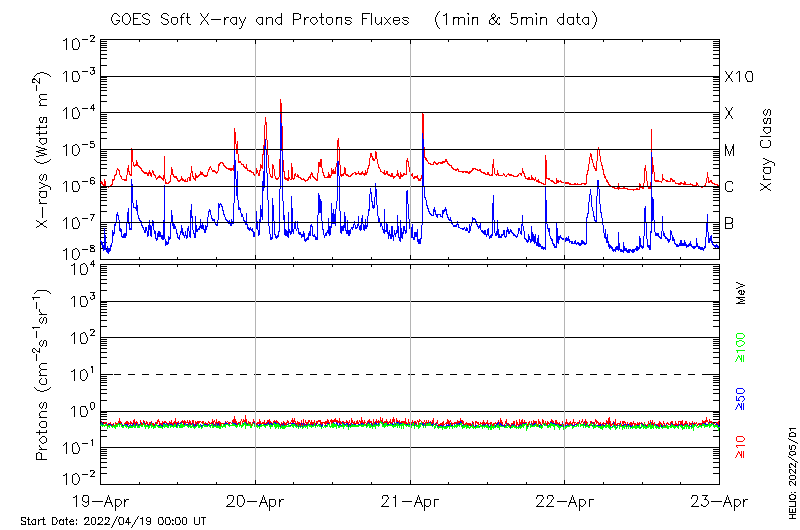Viewport: 800px width, 530px height.
Task: Click the 'Start Date: 2022/04/19 00:00 UT' text
Action: (113, 521)
